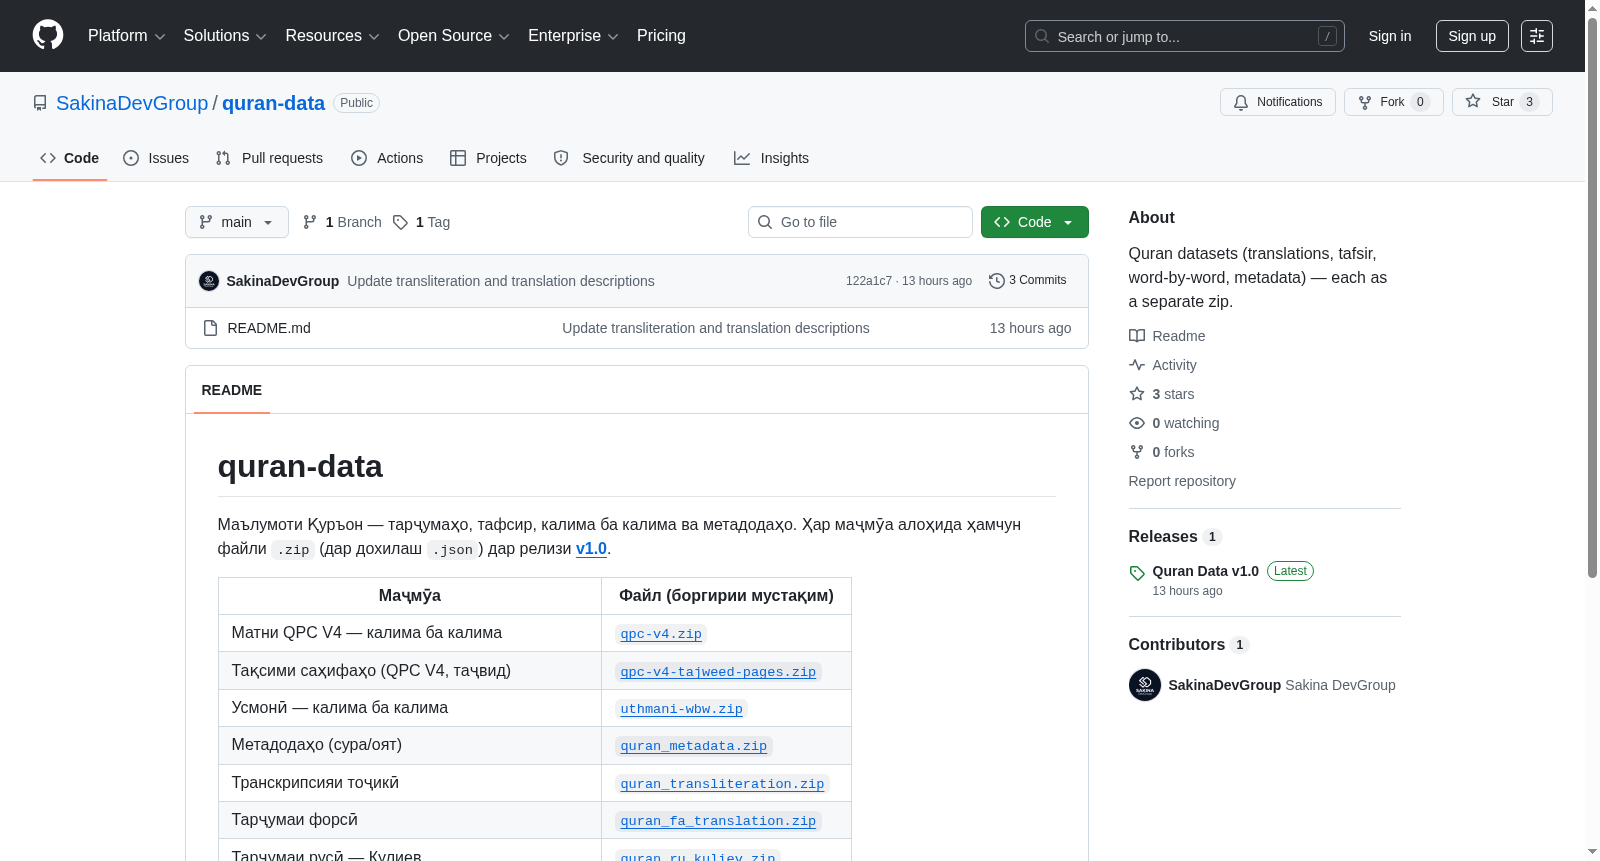Screen dimensions: 1600x861
Task: Open the Releases section heading
Action: point(1175,537)
